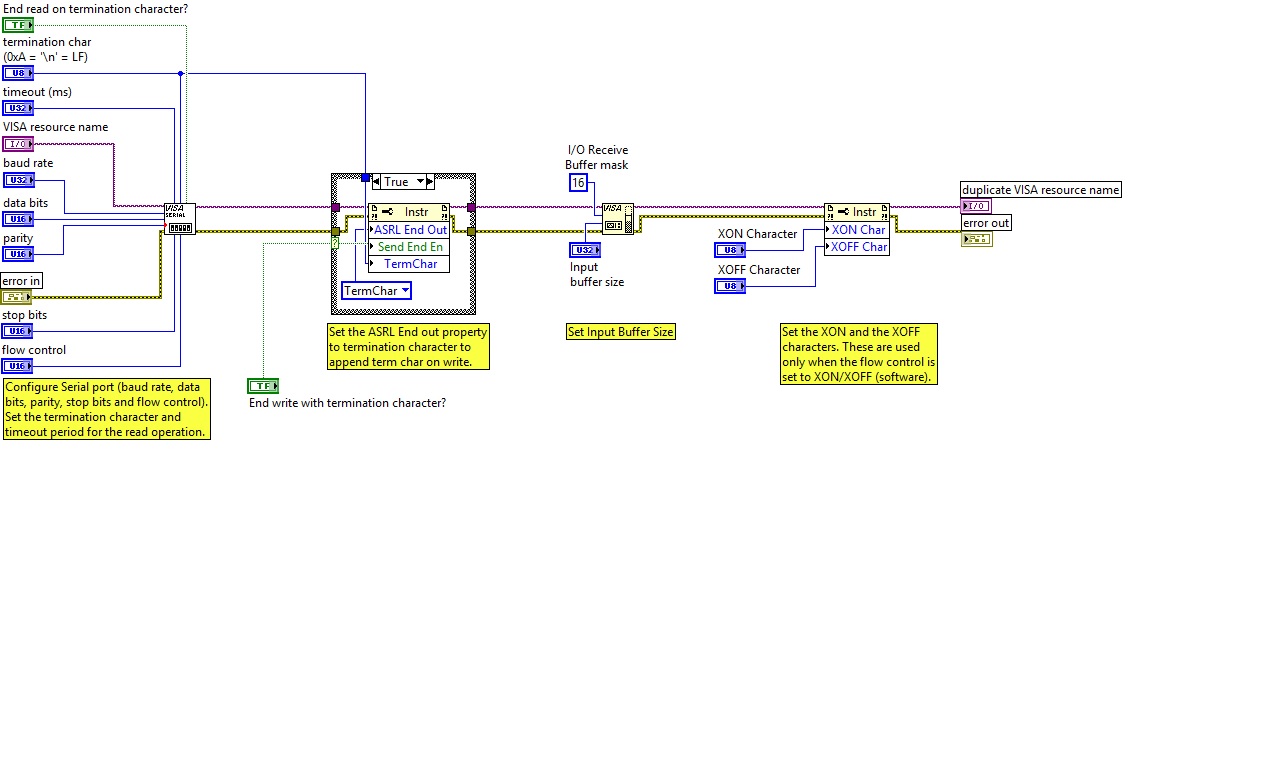The width and height of the screenshot is (1280, 774).
Task: Select the duplicate VISA resource name indicator terminal
Action: [x=976, y=206]
